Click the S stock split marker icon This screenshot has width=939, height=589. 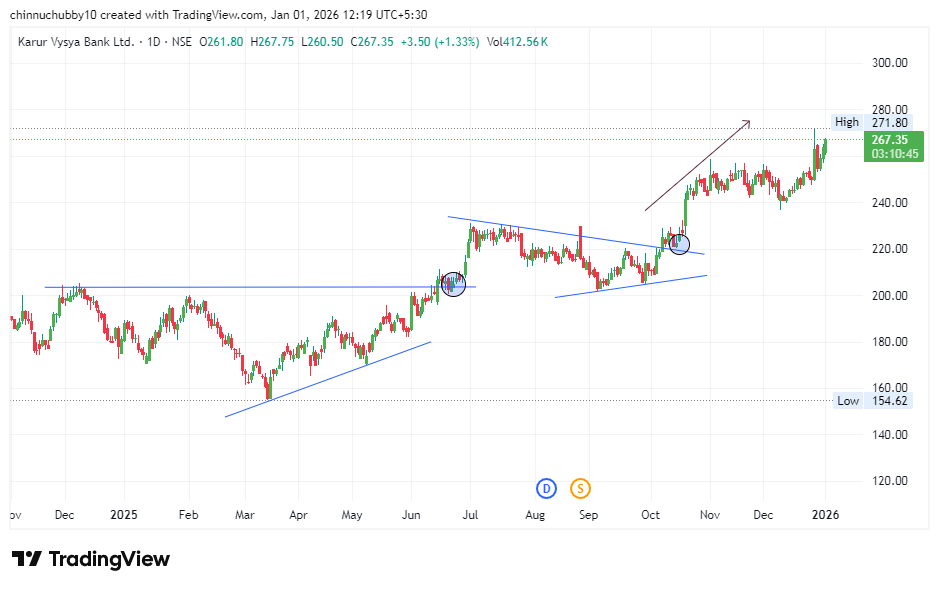(580, 489)
